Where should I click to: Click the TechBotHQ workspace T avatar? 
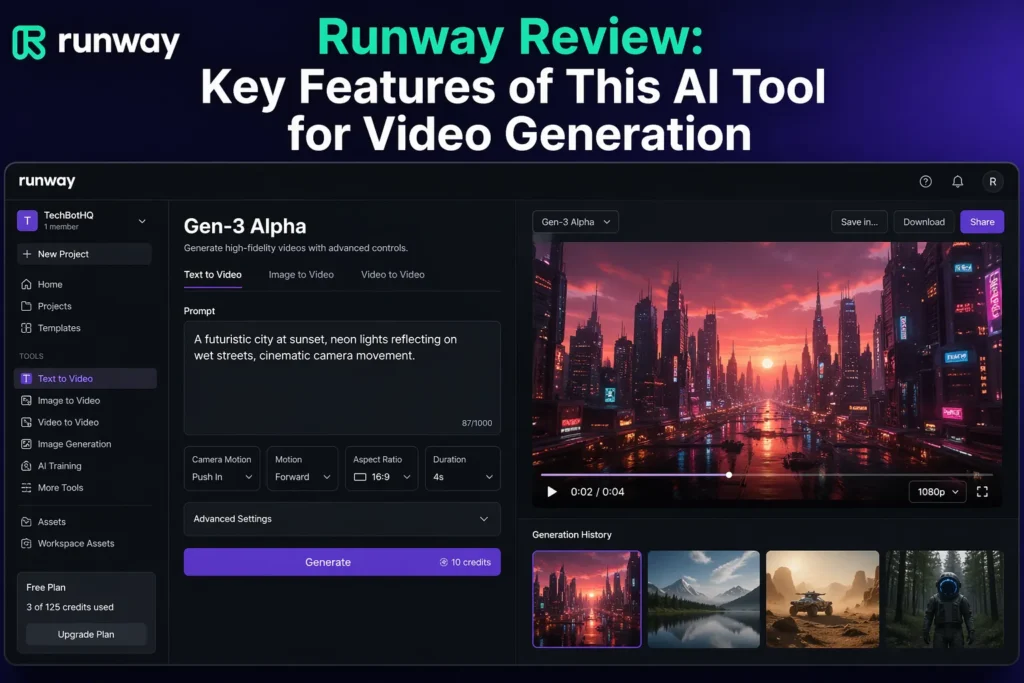[27, 221]
